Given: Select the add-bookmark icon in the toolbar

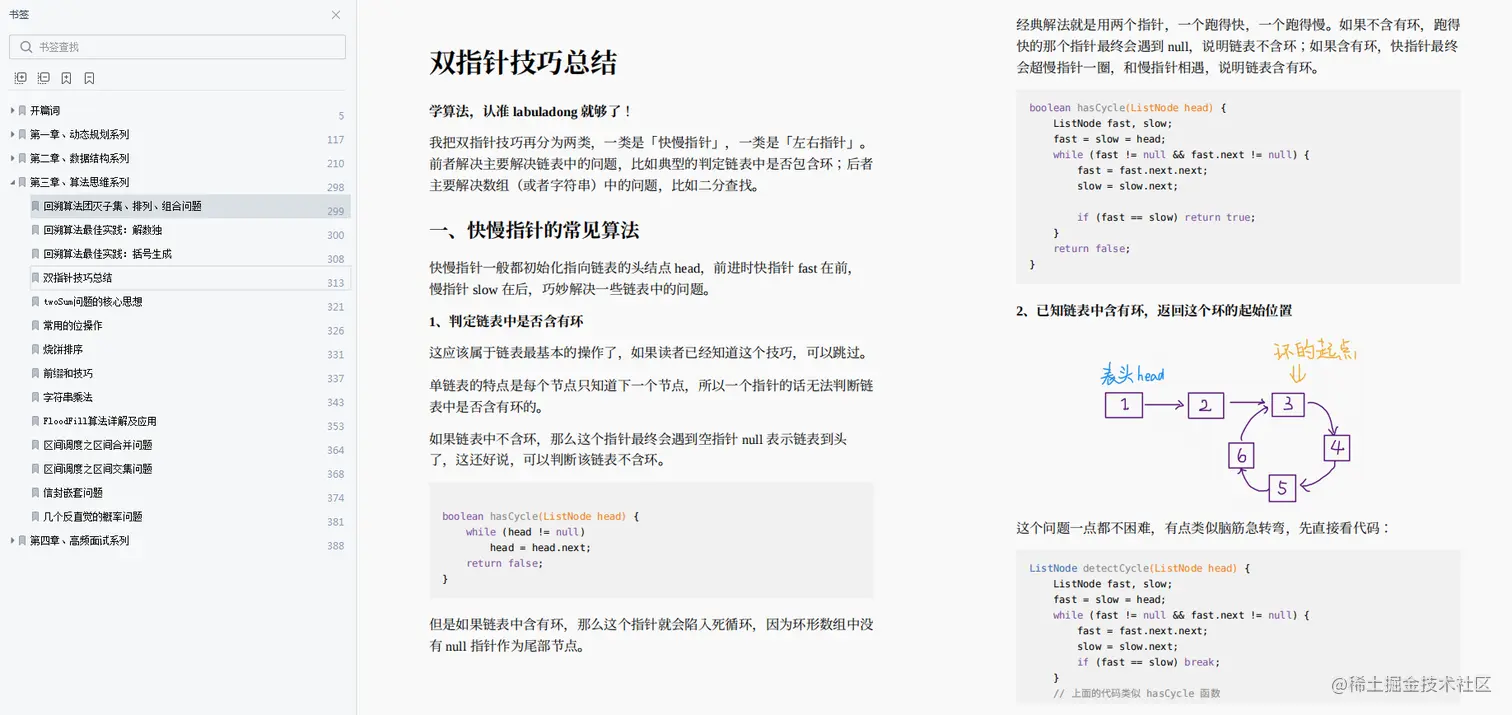Looking at the screenshot, I should click(66, 77).
